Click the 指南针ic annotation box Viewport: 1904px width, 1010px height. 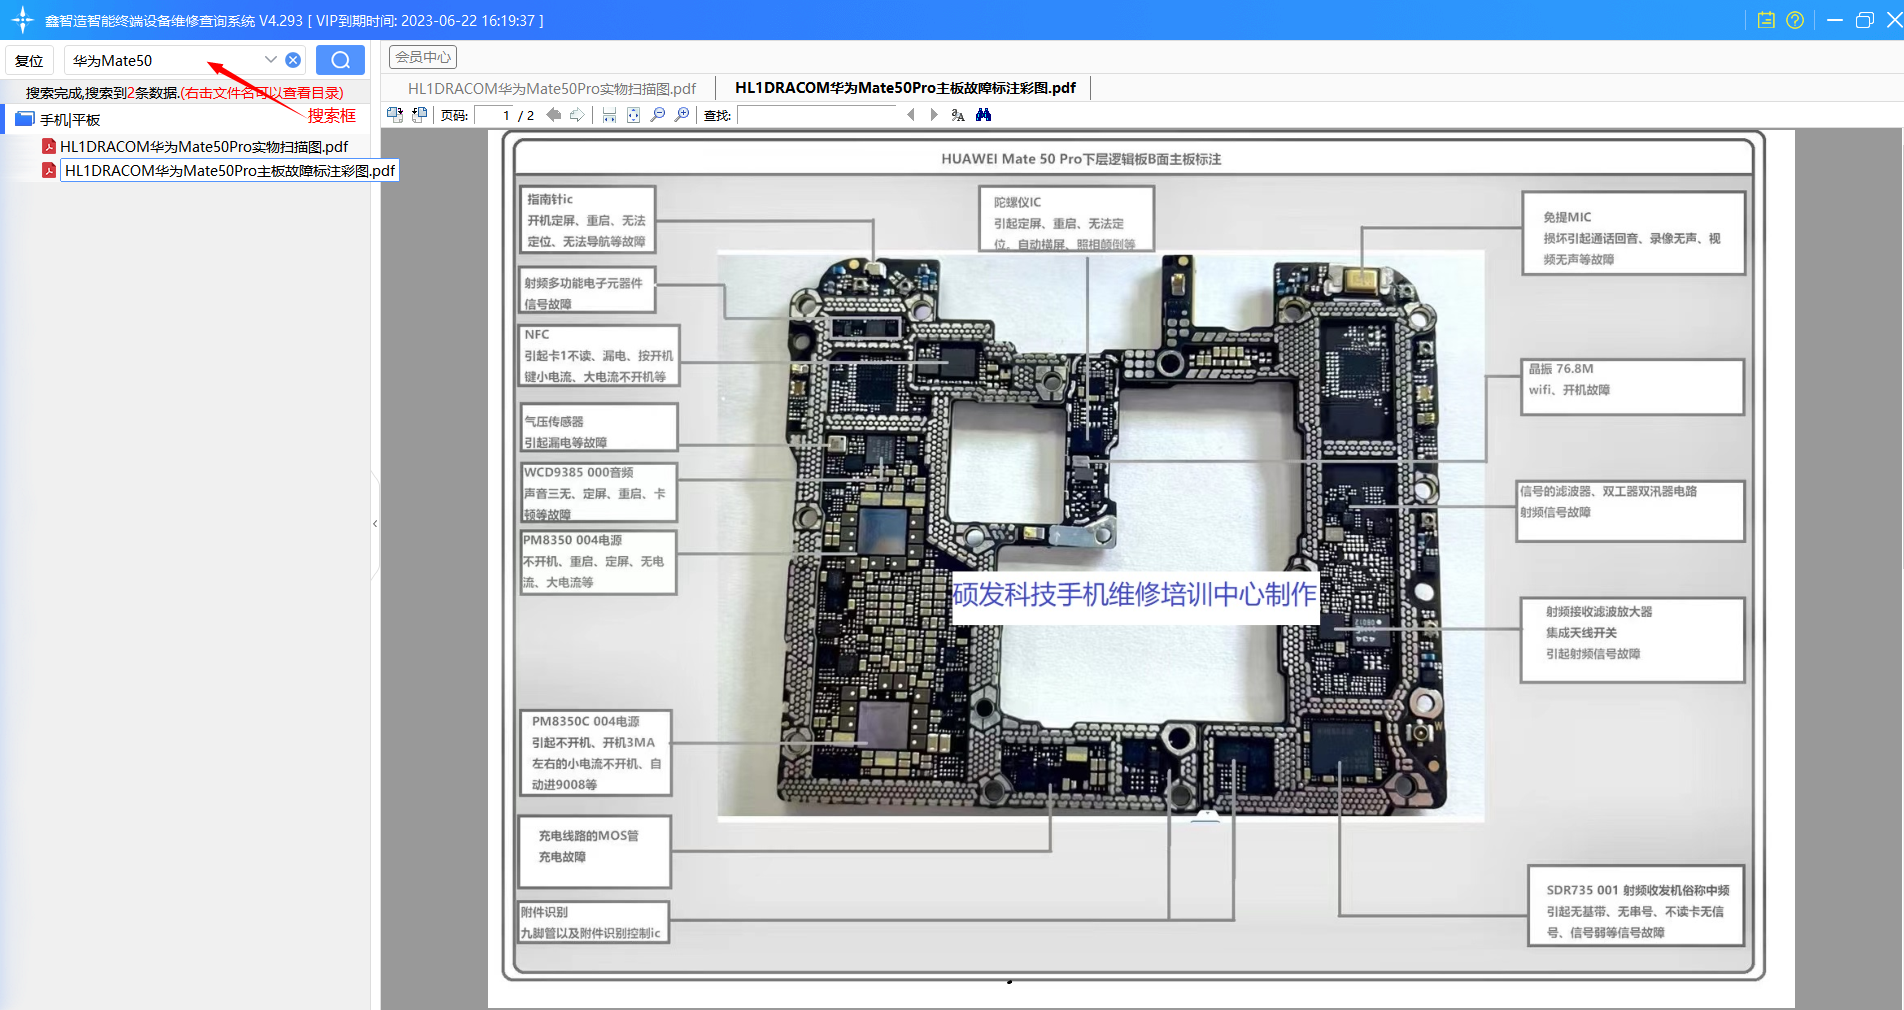pyautogui.click(x=587, y=220)
